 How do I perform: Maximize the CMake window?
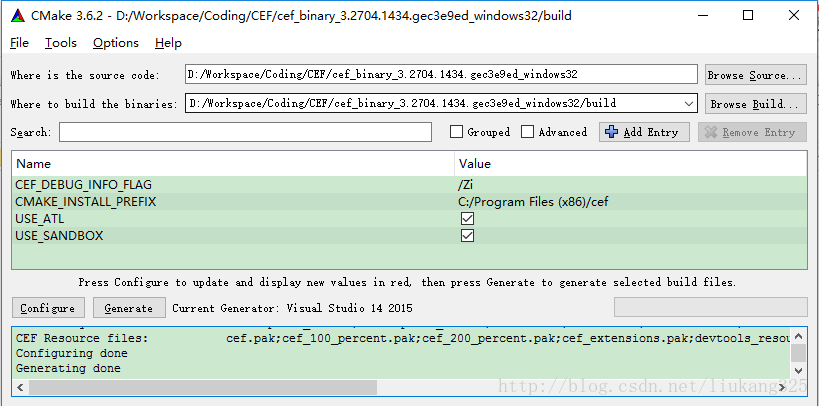tap(748, 16)
